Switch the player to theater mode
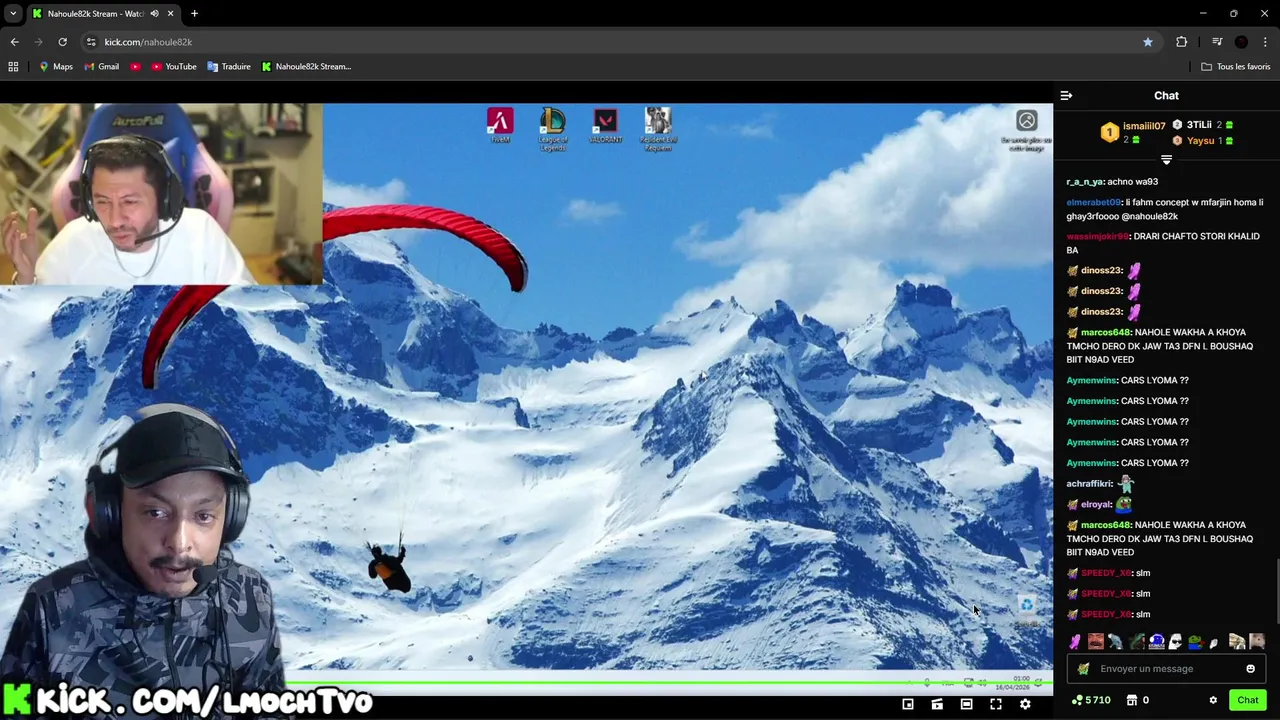Image resolution: width=1280 pixels, height=720 pixels. (966, 704)
